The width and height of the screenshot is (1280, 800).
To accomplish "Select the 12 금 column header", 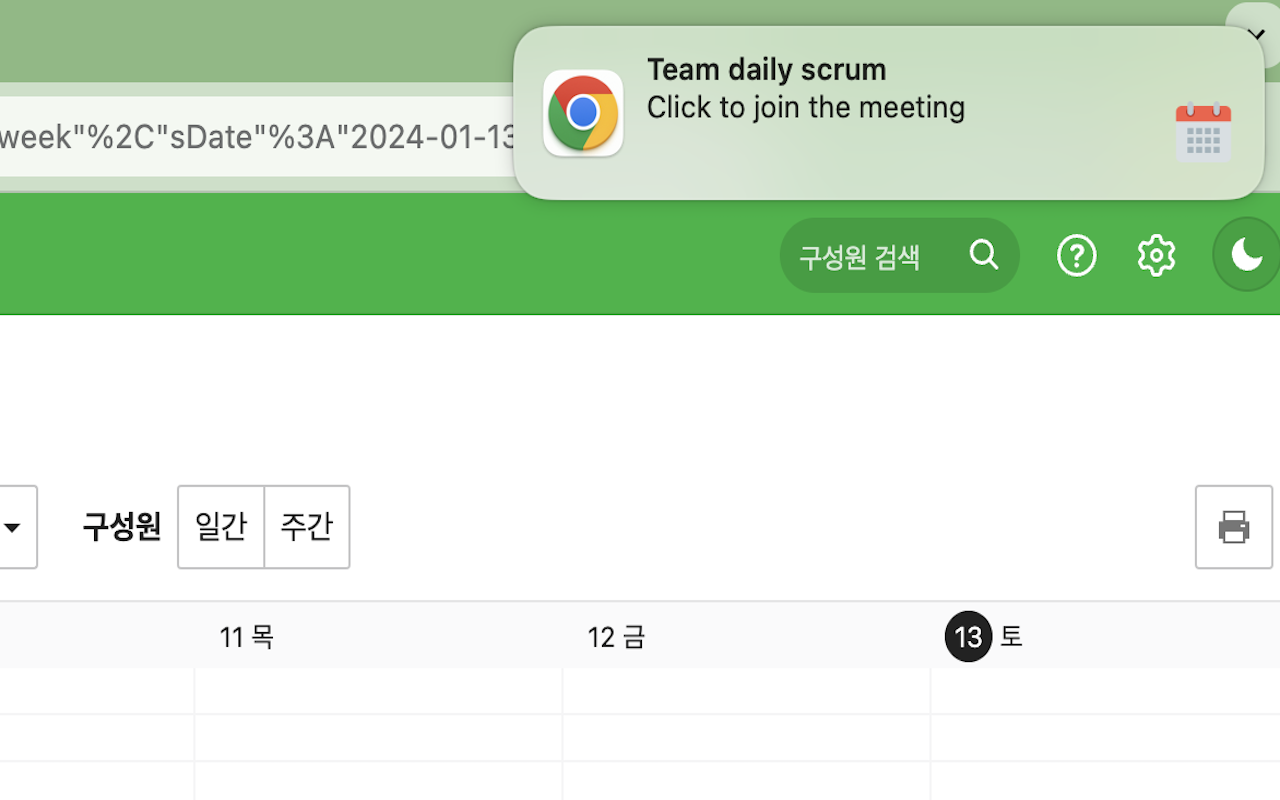I will 616,636.
